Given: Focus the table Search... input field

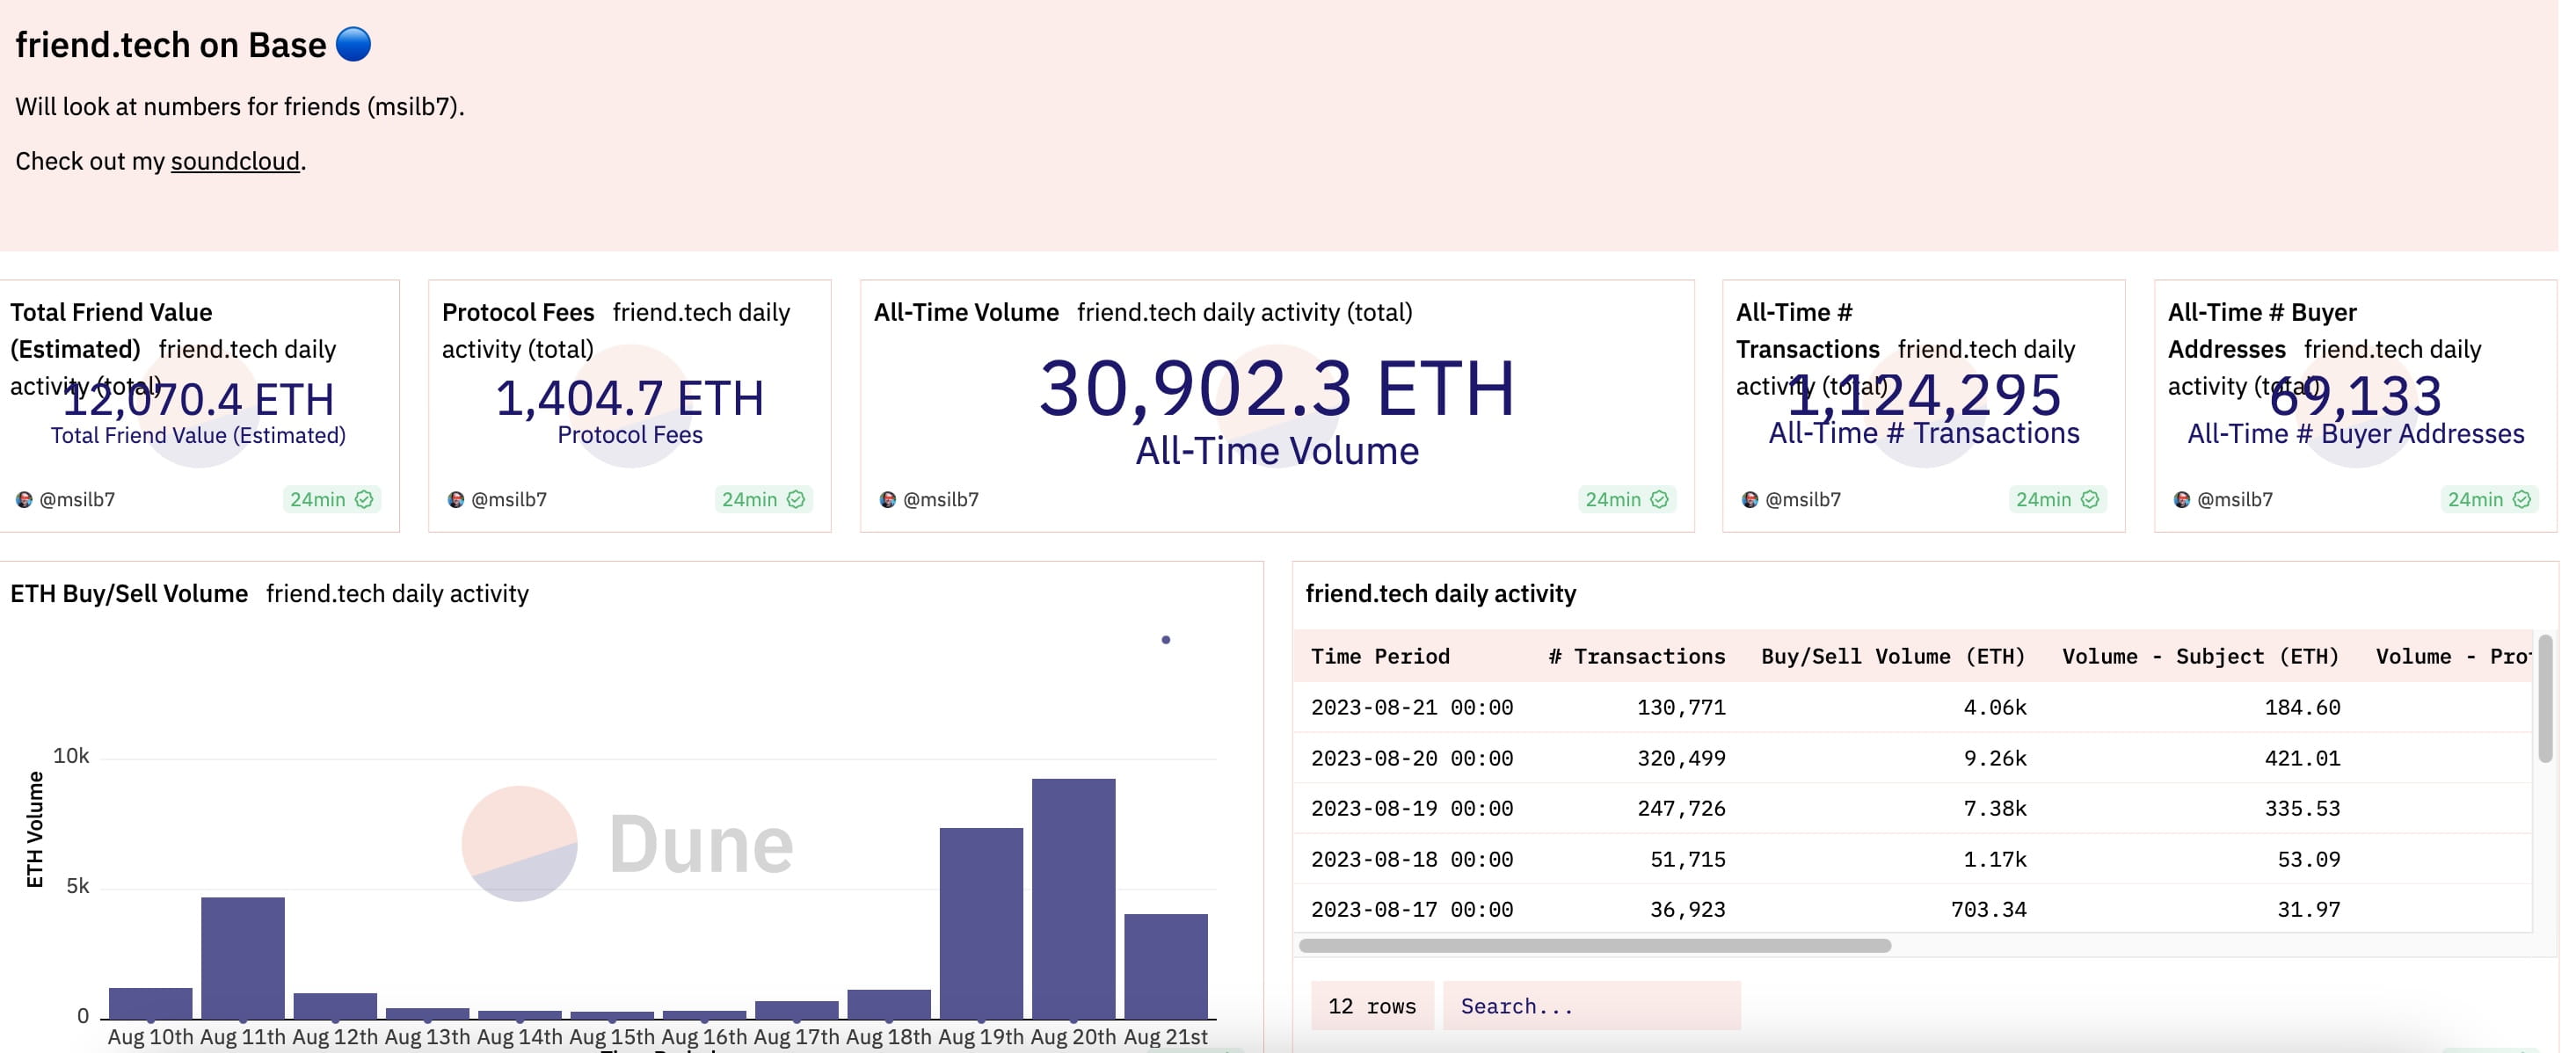Looking at the screenshot, I should 1591,1006.
